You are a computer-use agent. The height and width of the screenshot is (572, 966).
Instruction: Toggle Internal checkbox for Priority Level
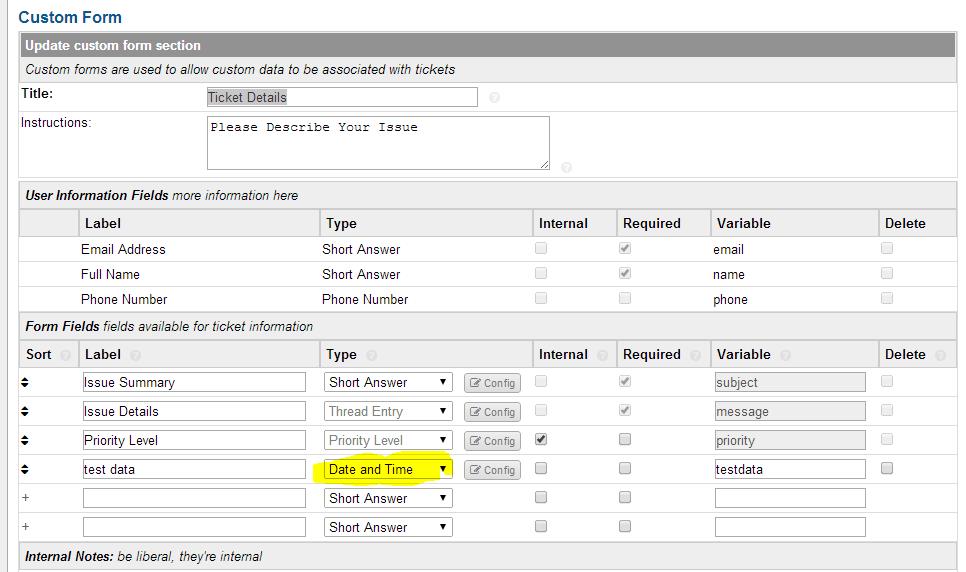541,439
